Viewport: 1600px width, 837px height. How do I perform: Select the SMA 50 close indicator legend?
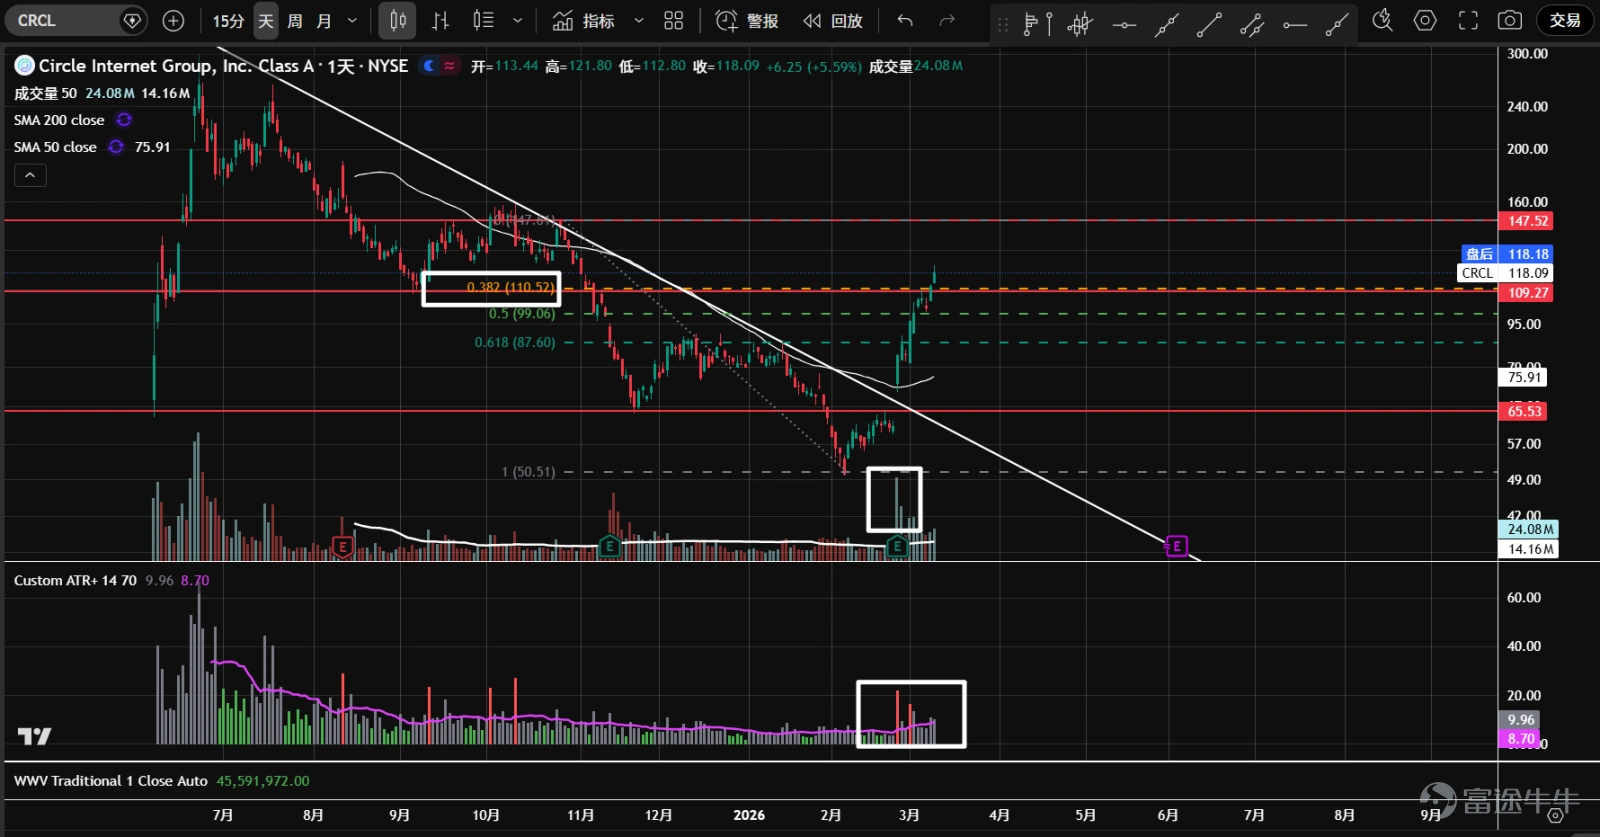[55, 147]
